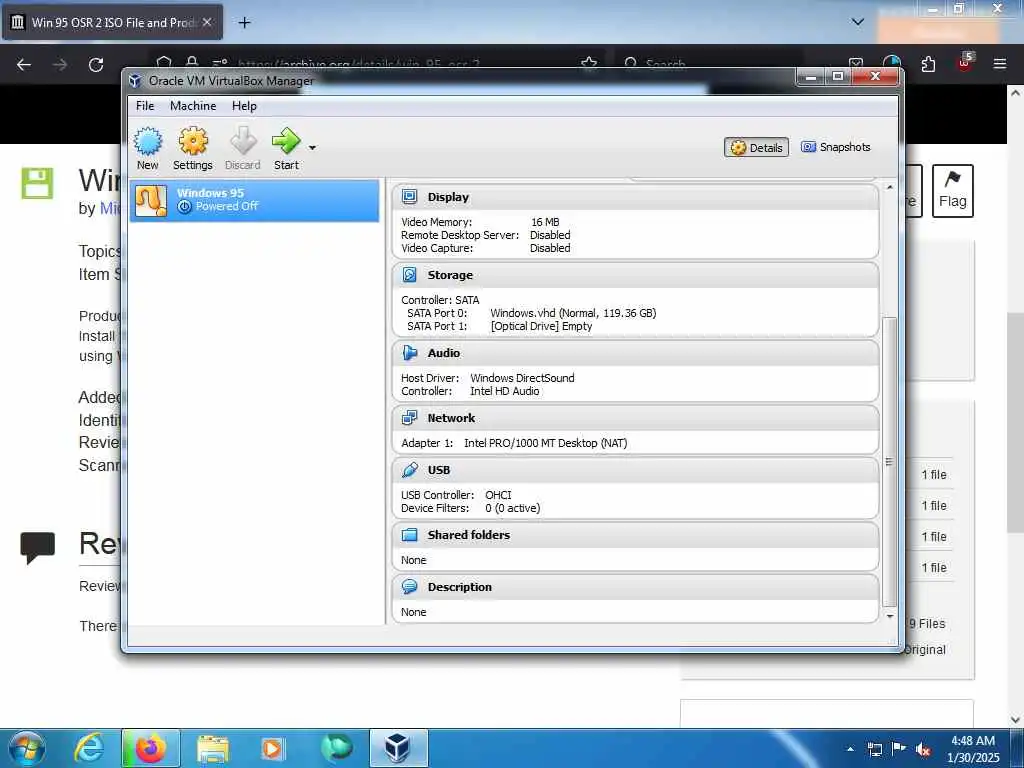Click the details pane scrollbar thumb

coord(889,461)
